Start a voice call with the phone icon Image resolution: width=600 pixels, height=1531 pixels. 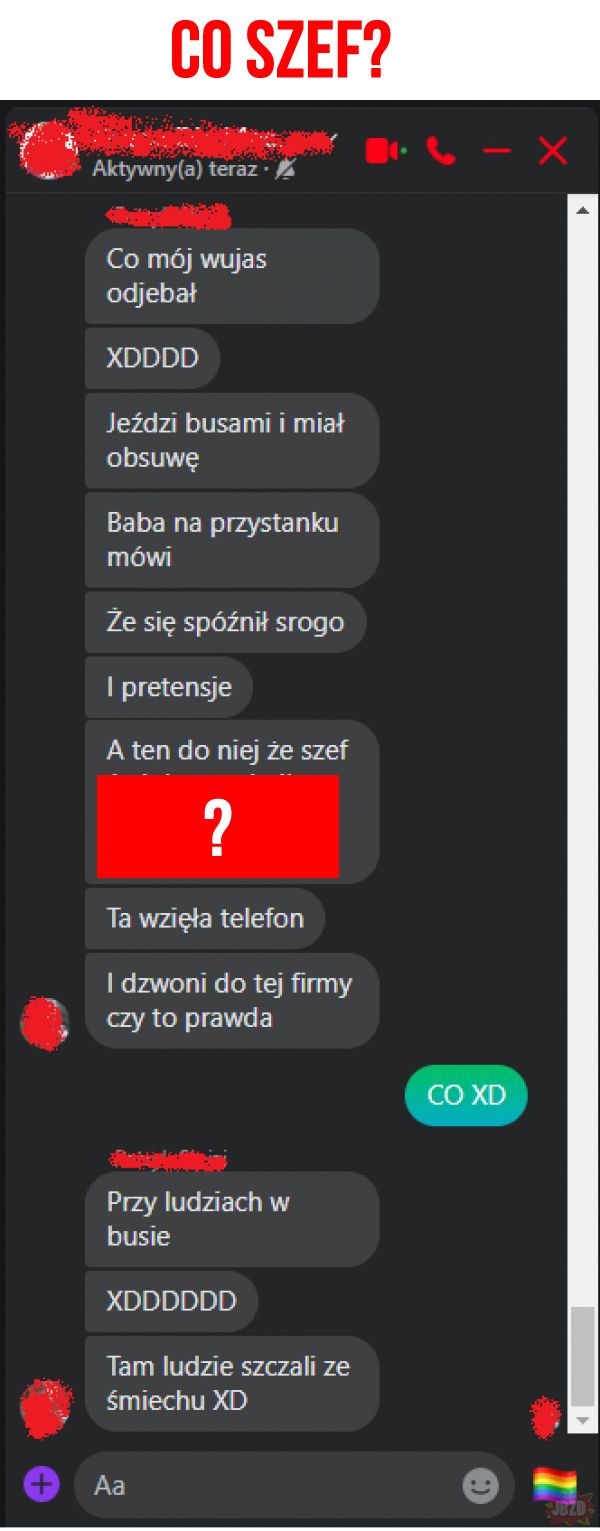click(440, 151)
